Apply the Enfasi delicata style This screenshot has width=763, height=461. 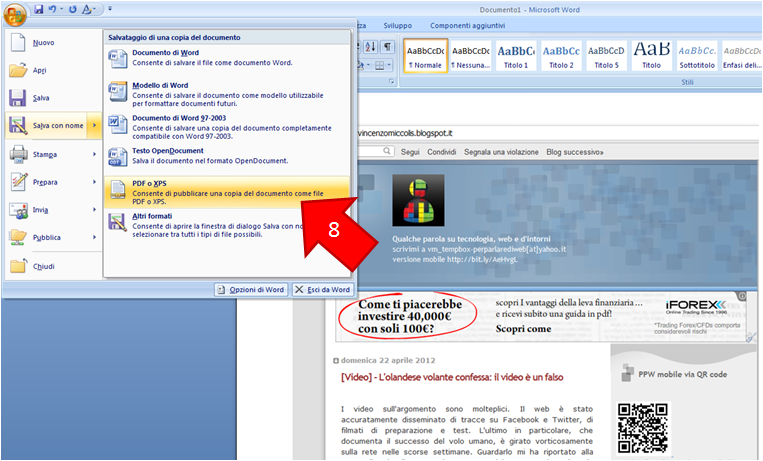pyautogui.click(x=741, y=56)
